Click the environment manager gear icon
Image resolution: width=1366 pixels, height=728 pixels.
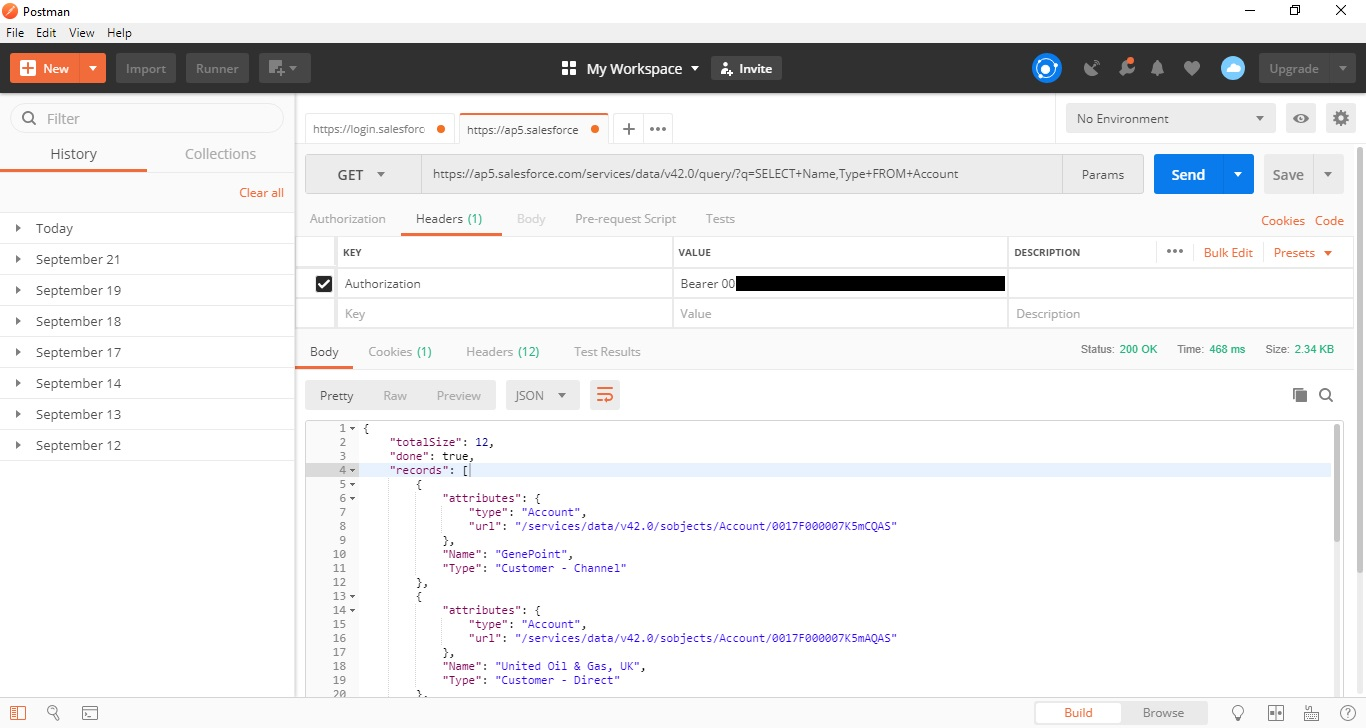tap(1340, 118)
